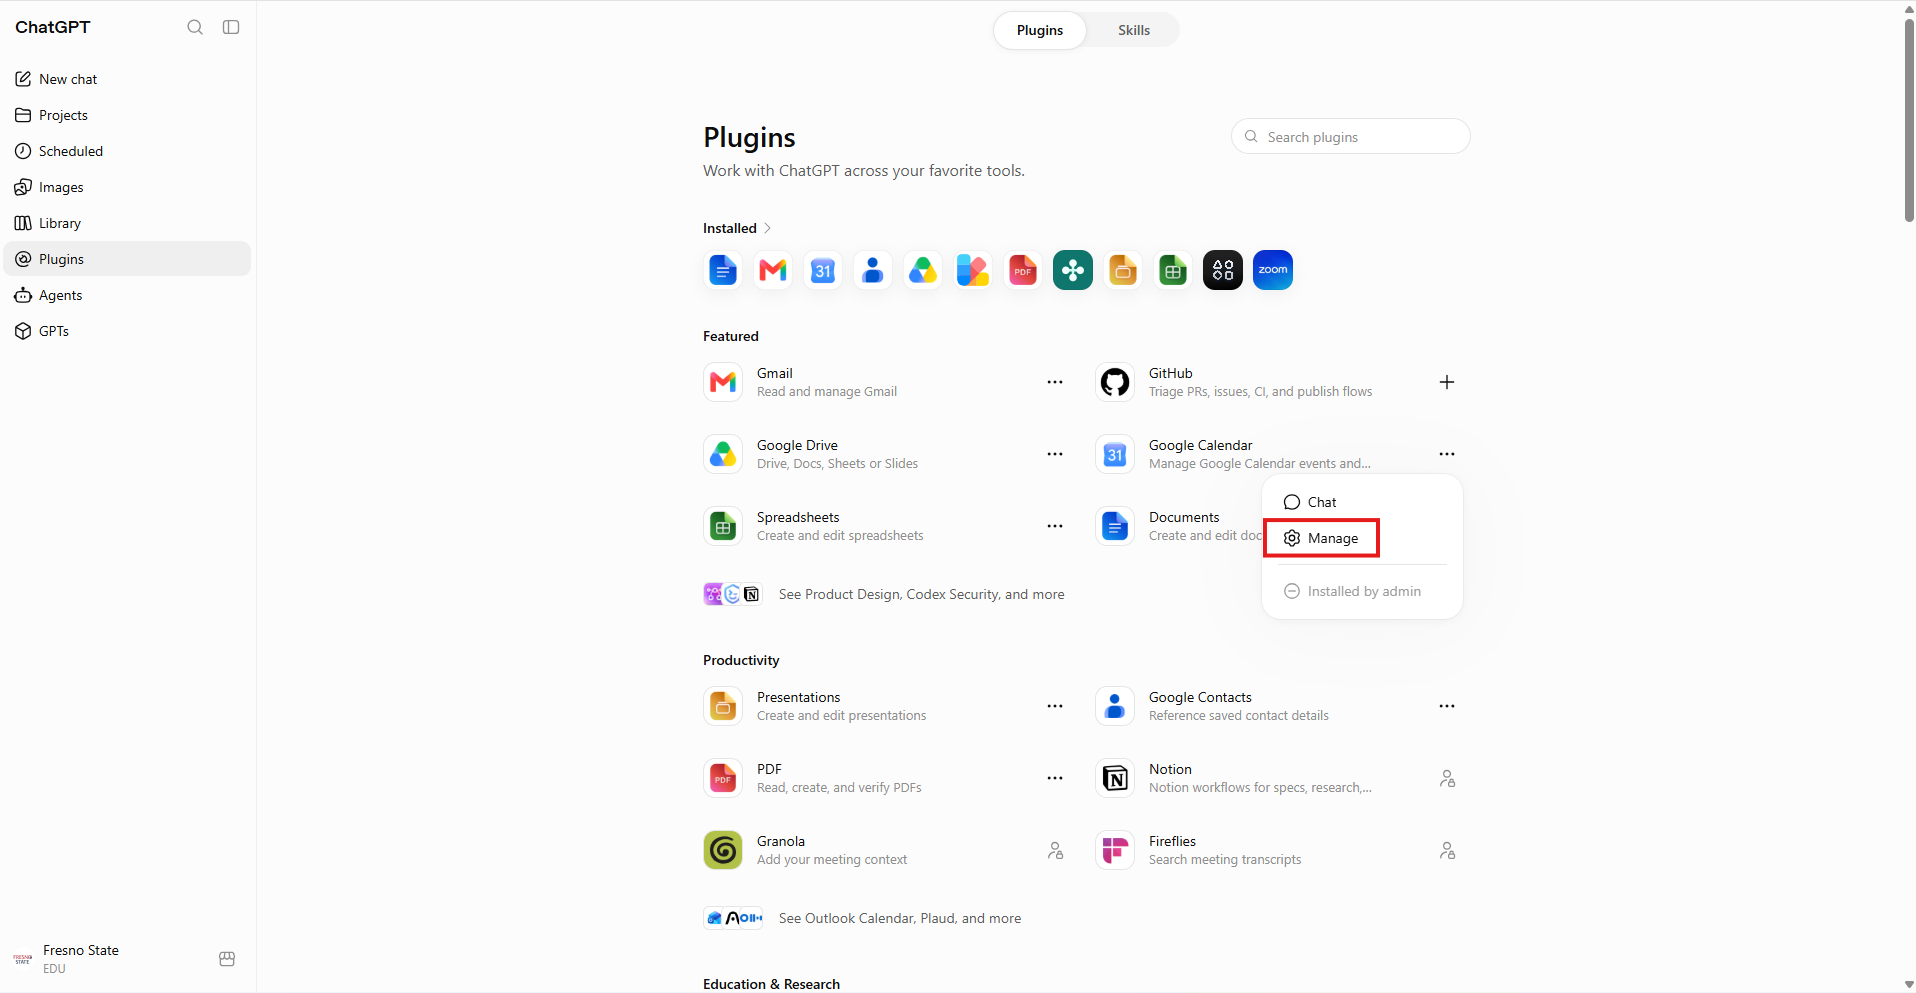Click the Granola request access person icon

click(x=1055, y=850)
